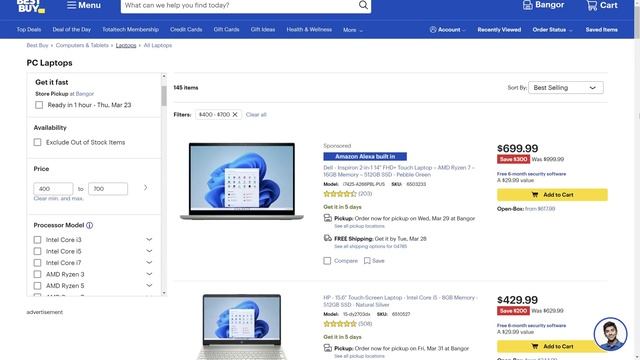This screenshot has height=360, width=640.
Task: Open the Bangor store selector
Action: coord(543,5)
